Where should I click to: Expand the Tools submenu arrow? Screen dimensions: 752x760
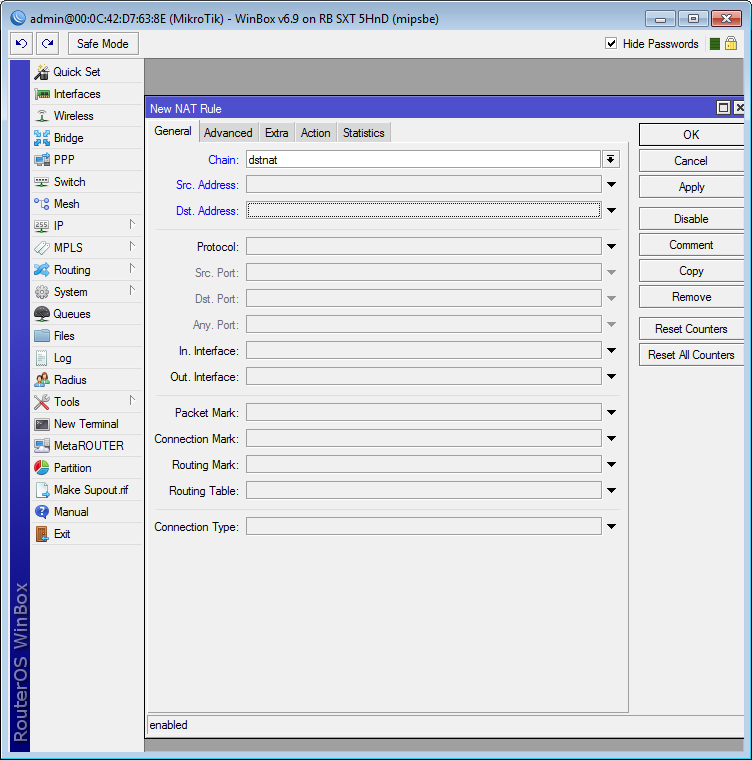pos(132,400)
